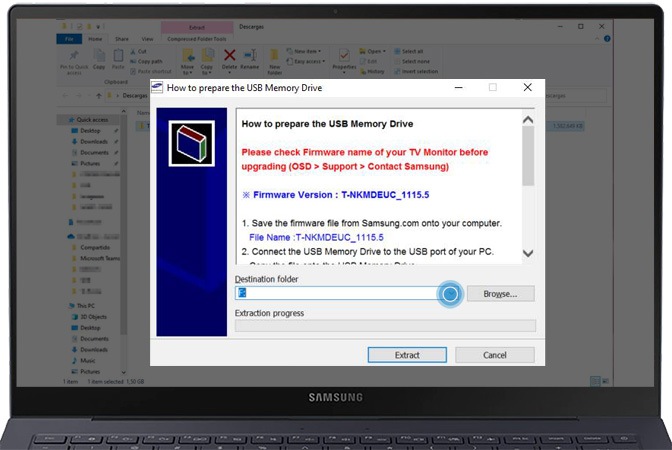
Task: Select the Compressed Folder Tools tab
Action: point(197,39)
